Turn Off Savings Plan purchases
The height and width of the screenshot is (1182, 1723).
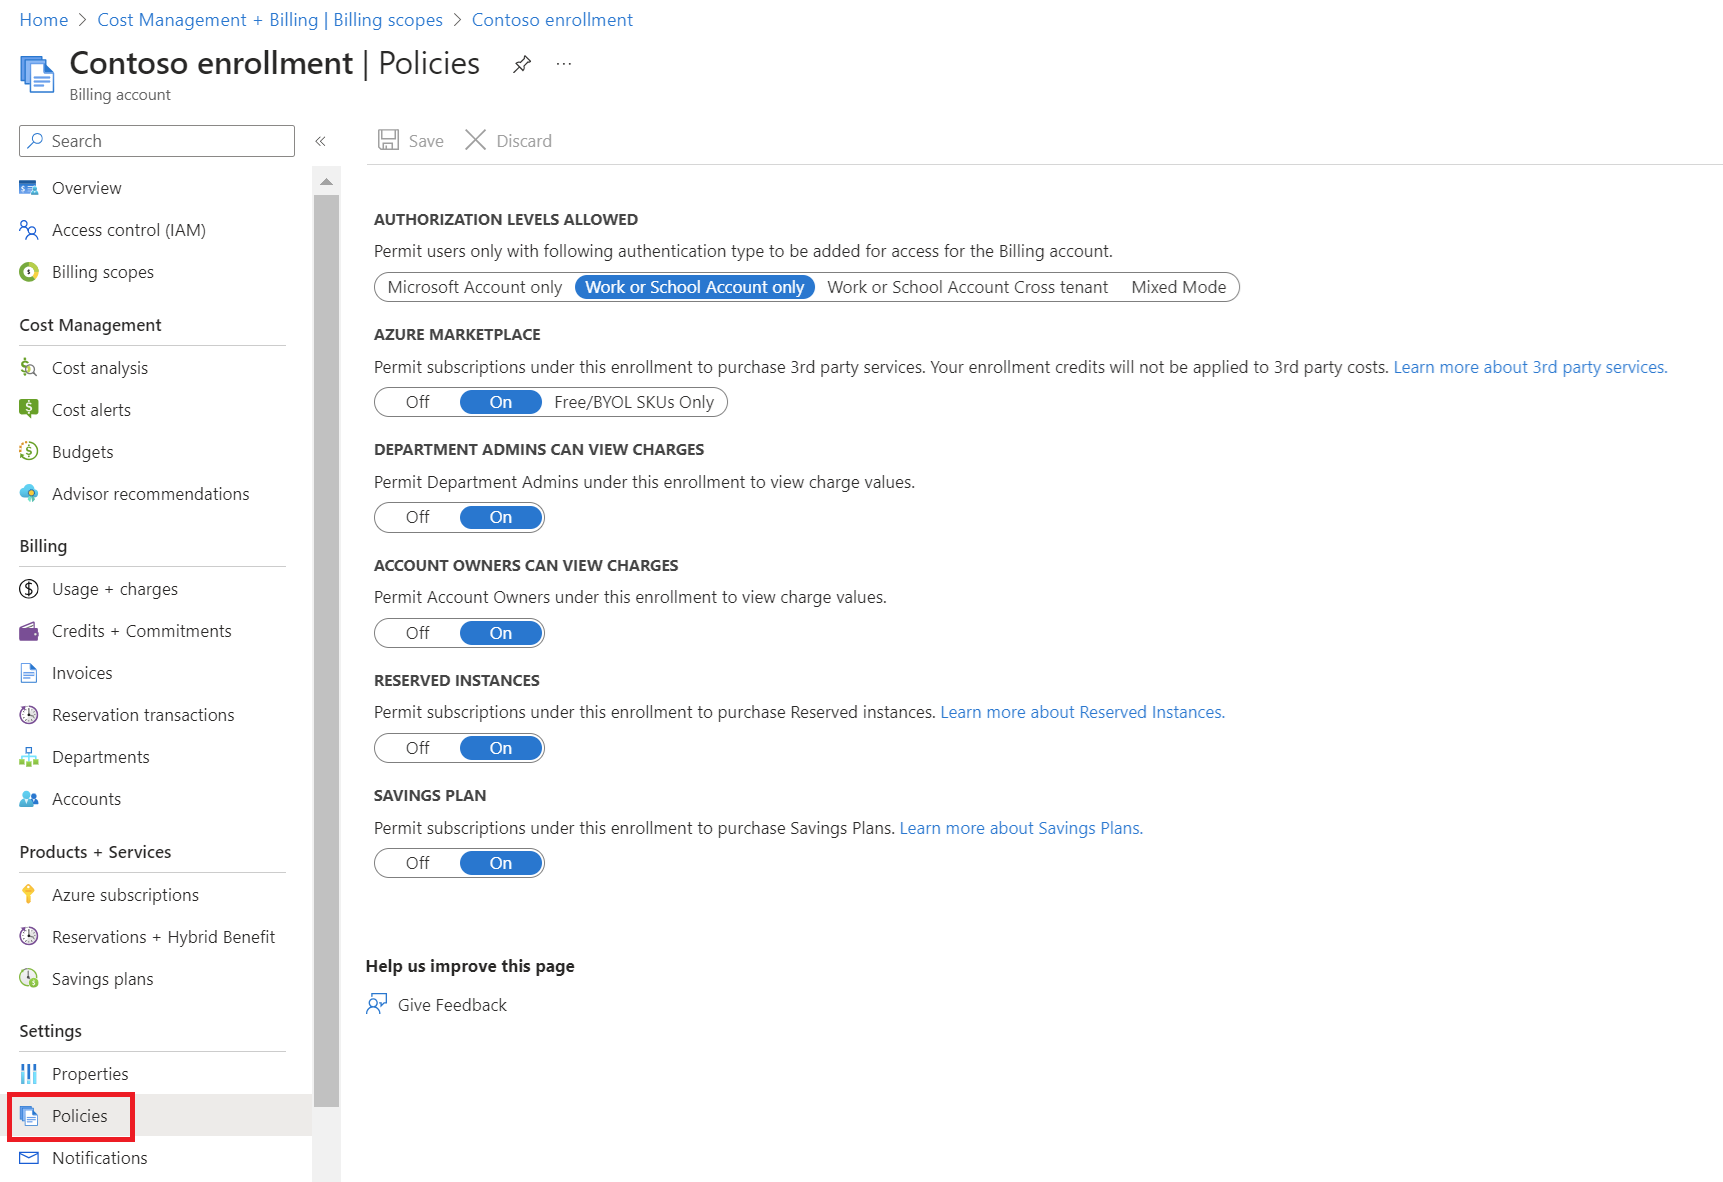click(417, 863)
